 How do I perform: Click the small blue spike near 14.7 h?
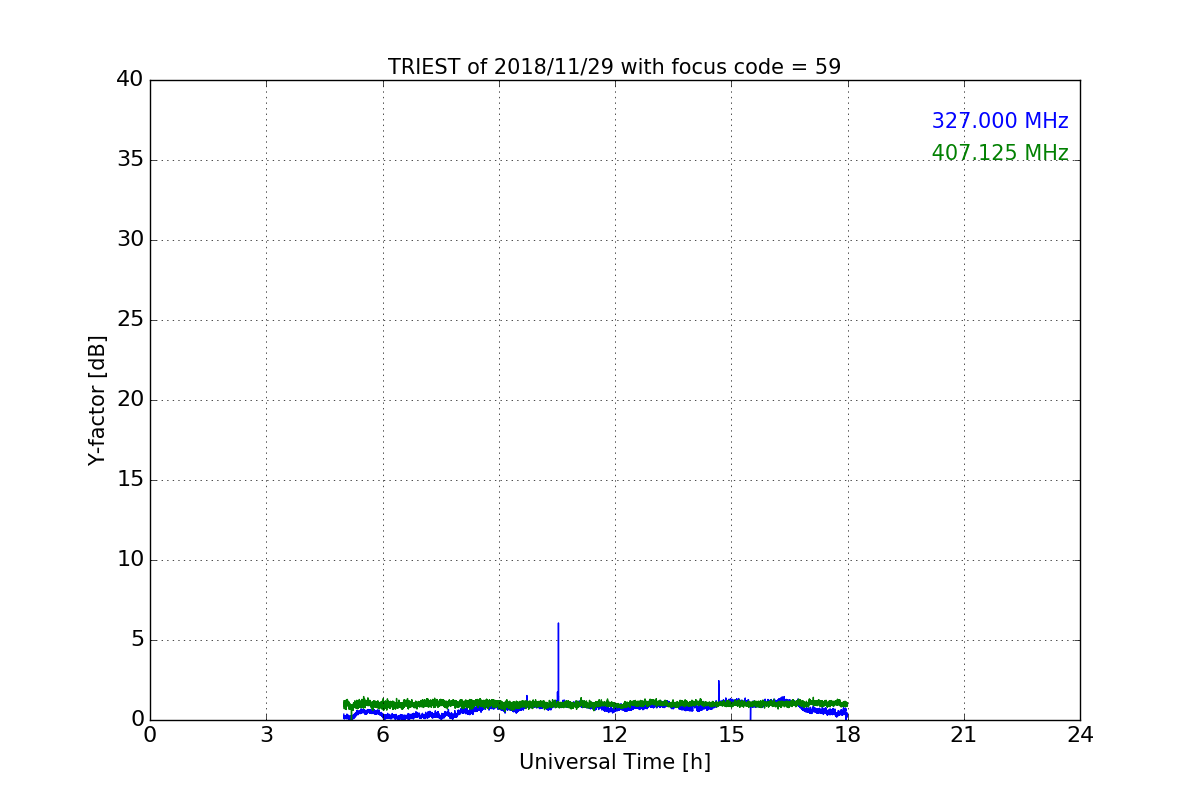pos(719,691)
